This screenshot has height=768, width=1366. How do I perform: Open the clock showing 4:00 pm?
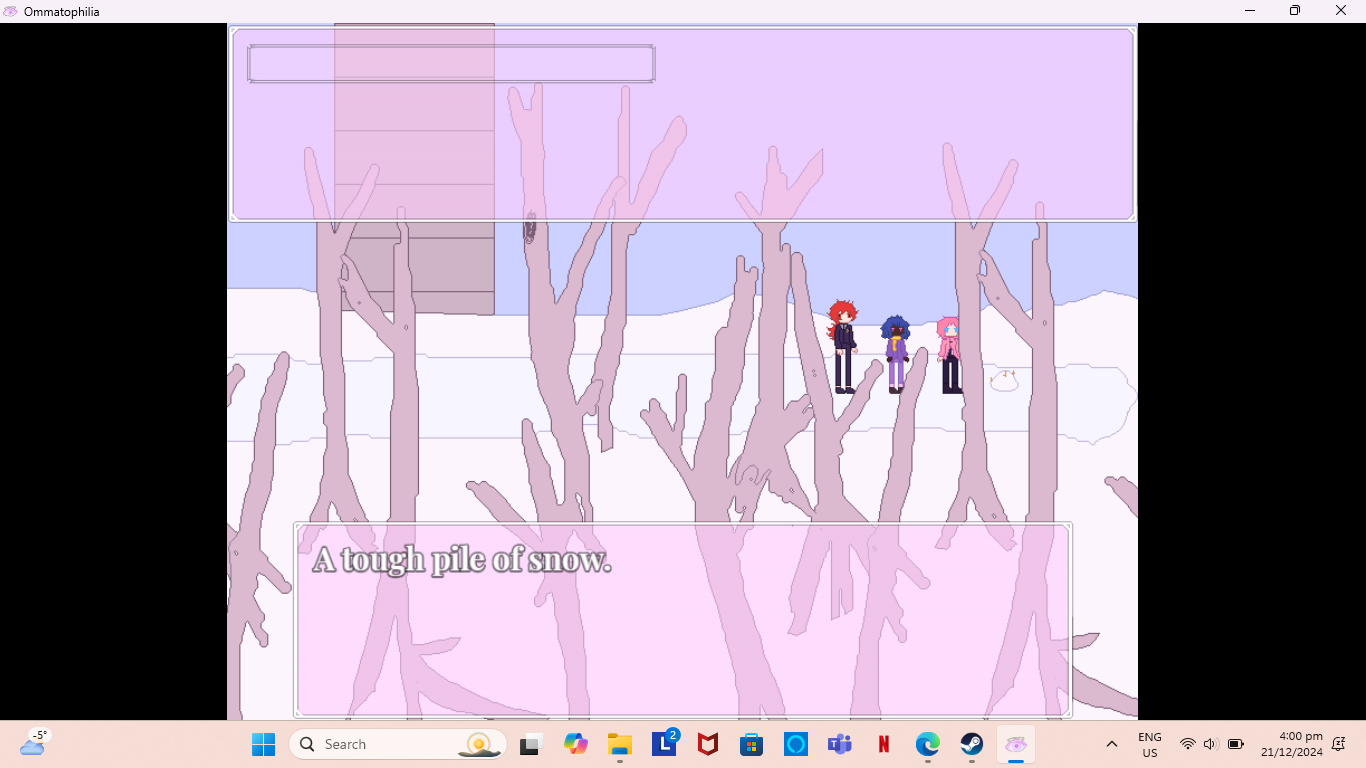tap(1292, 744)
